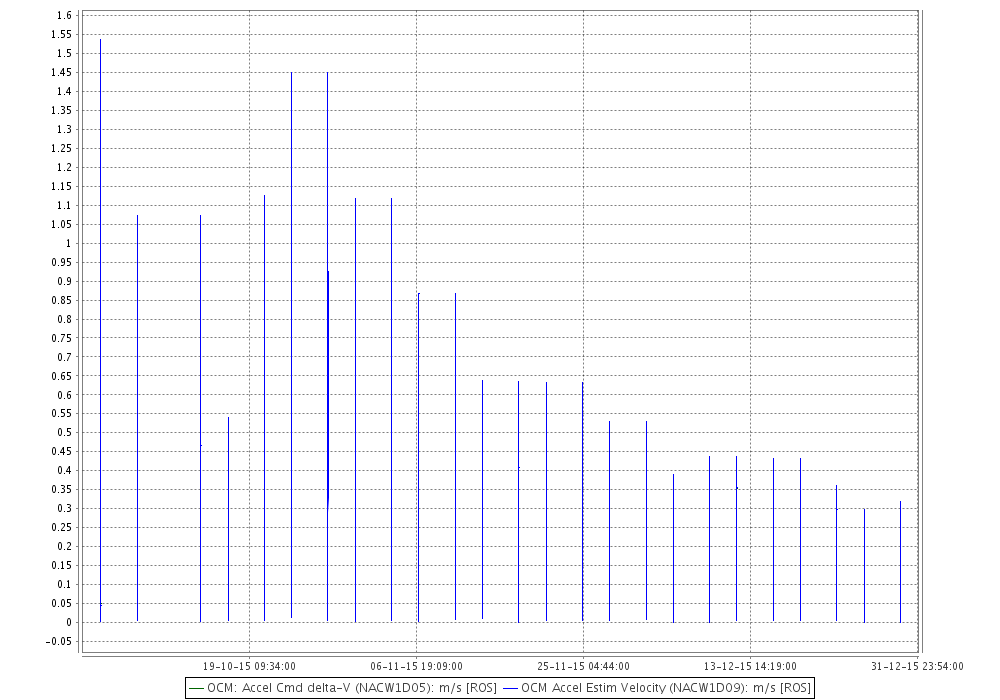Click the short blue spike peaking near 0.54

[228, 520]
